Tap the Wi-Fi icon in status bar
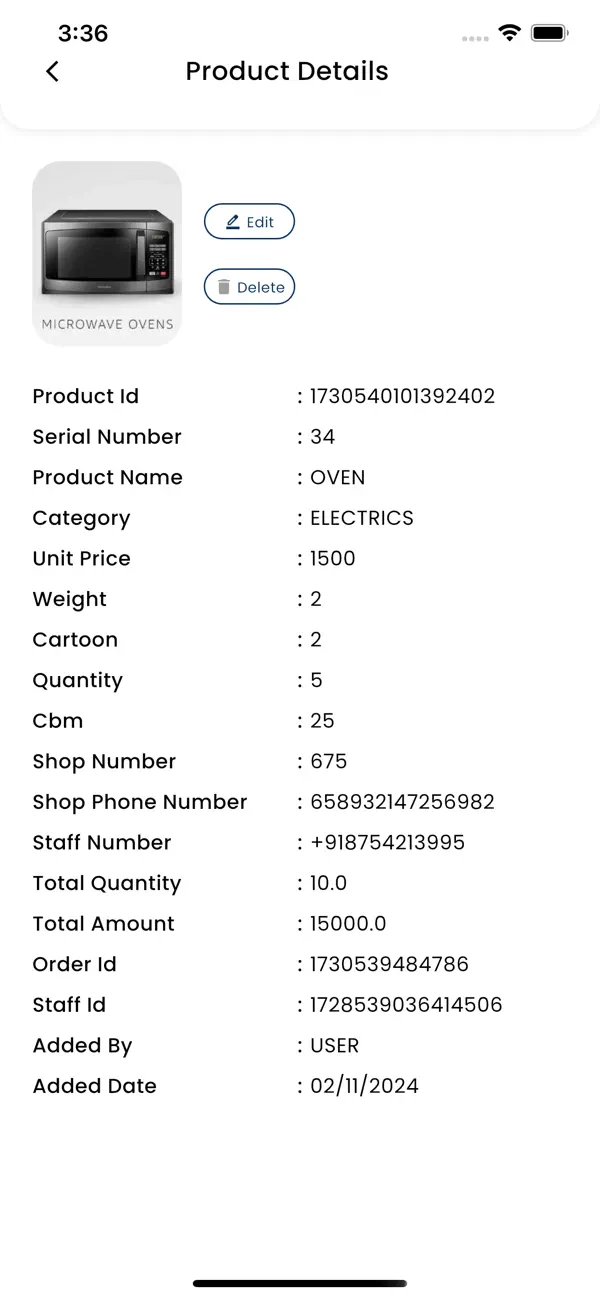Viewport: 600px width, 1299px height. click(x=509, y=32)
